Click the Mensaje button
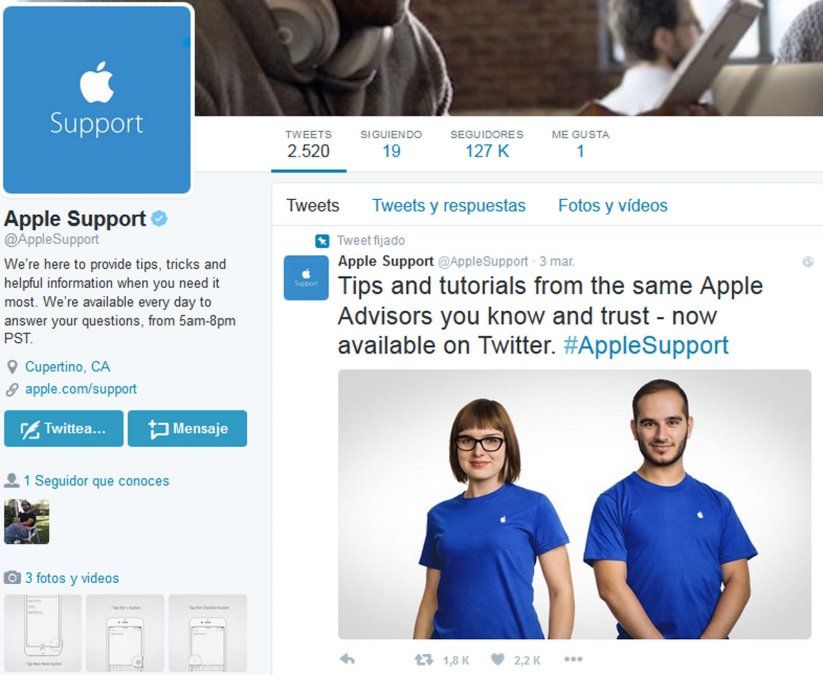Image resolution: width=823 pixels, height=675 pixels. tap(187, 428)
